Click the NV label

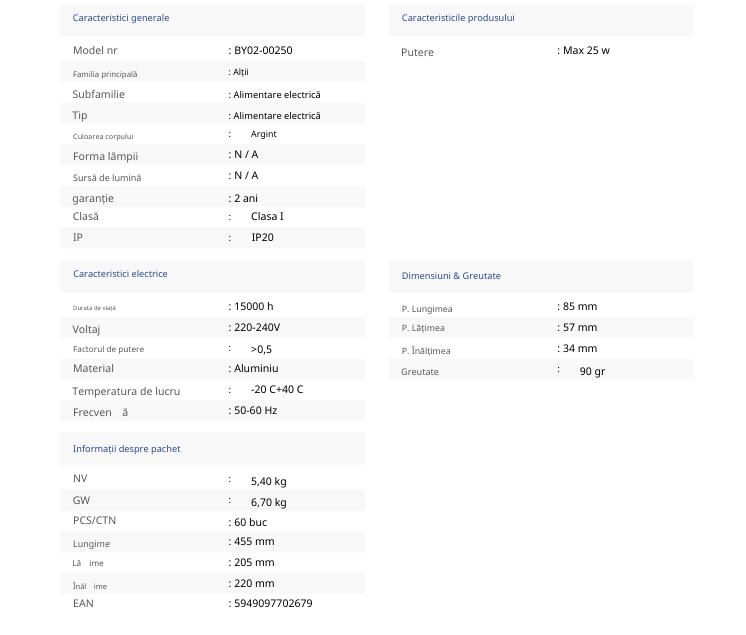80,479
